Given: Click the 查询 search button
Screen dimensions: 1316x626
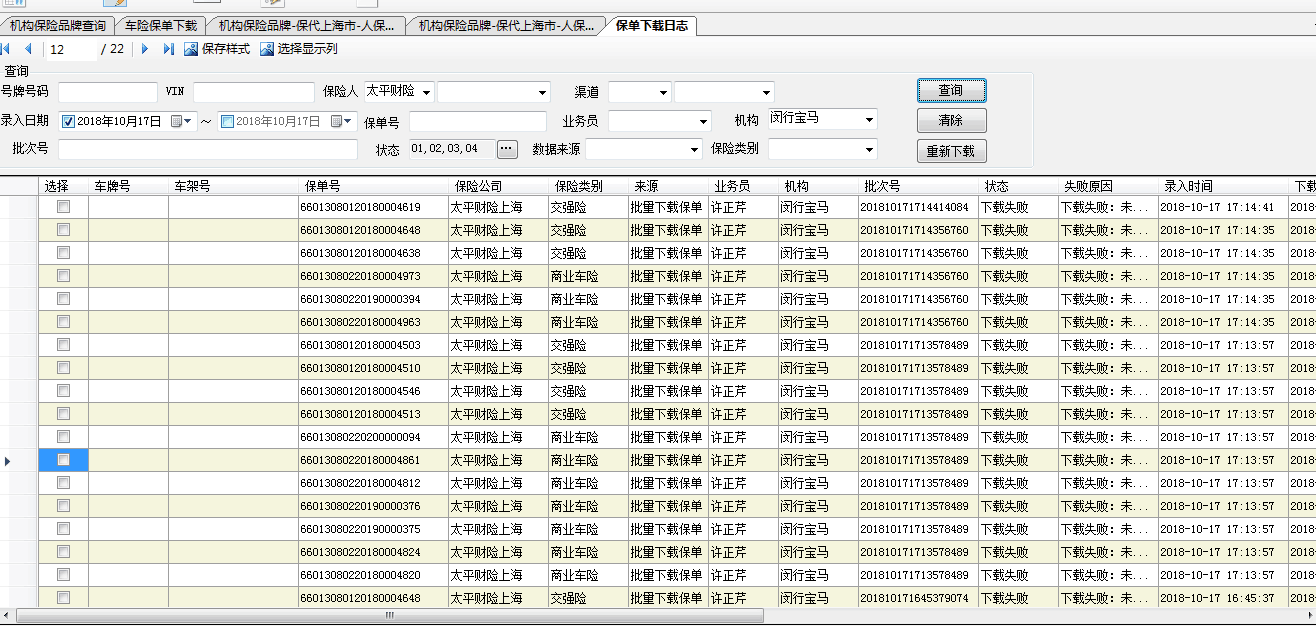Looking at the screenshot, I should [x=951, y=91].
